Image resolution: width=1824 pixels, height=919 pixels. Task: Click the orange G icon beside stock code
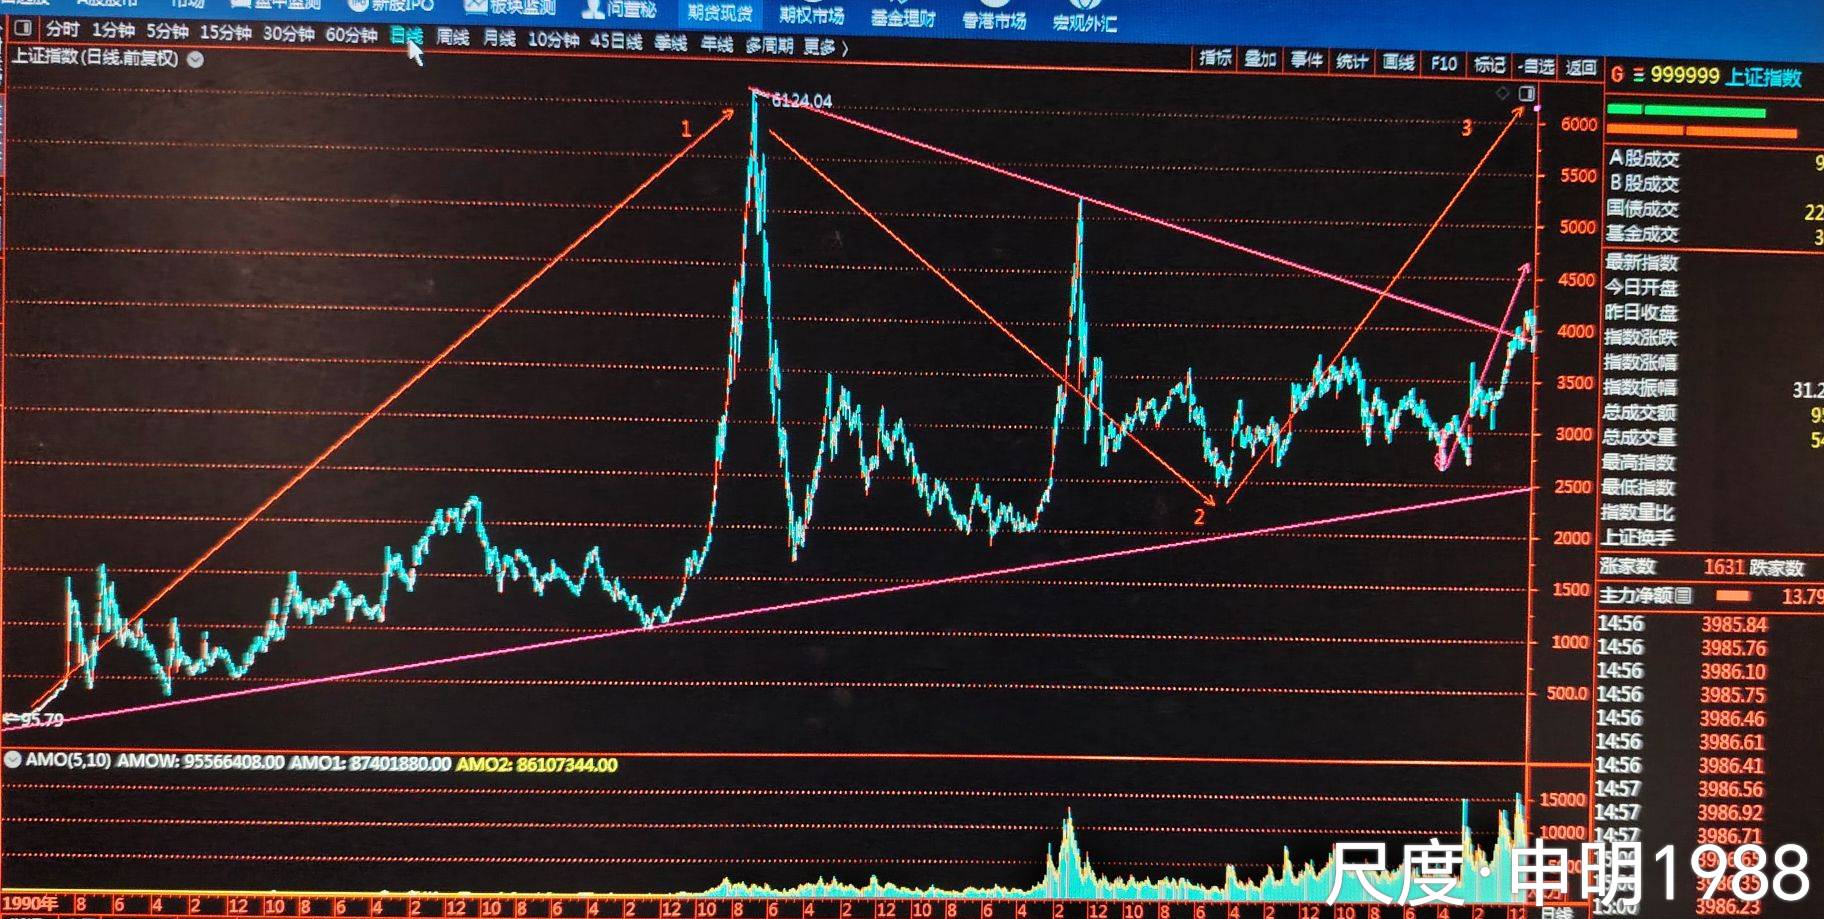(1617, 75)
